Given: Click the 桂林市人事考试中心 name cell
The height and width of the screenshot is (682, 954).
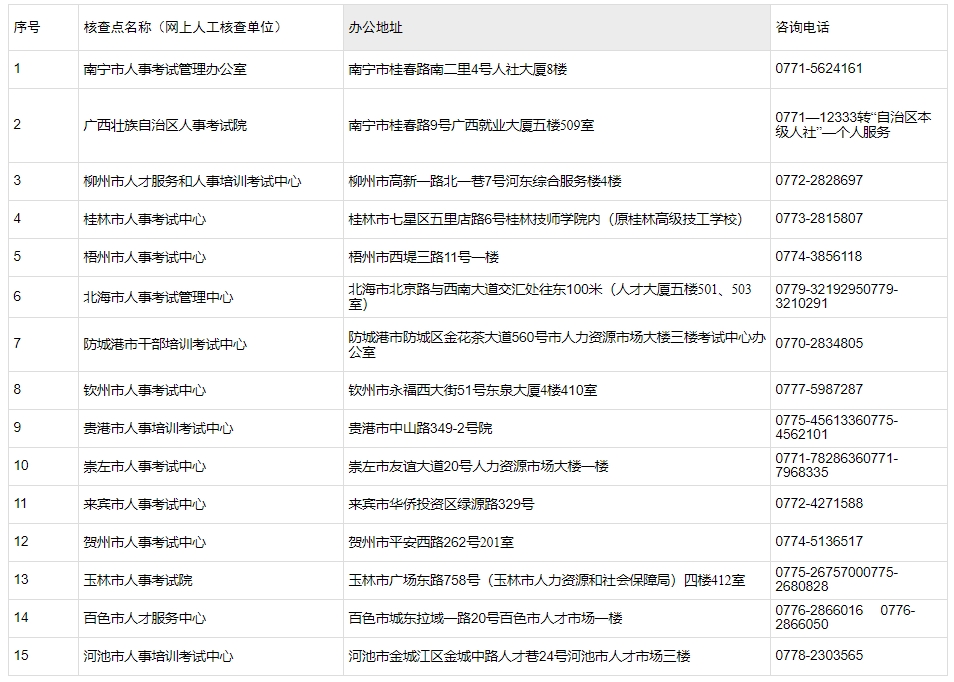Looking at the screenshot, I should click(145, 219).
